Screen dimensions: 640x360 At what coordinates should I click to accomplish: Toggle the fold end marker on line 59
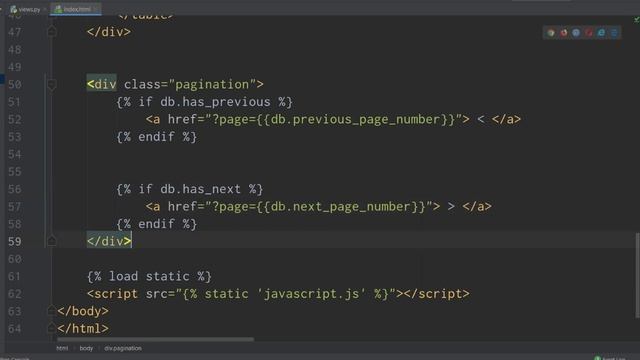coord(52,241)
